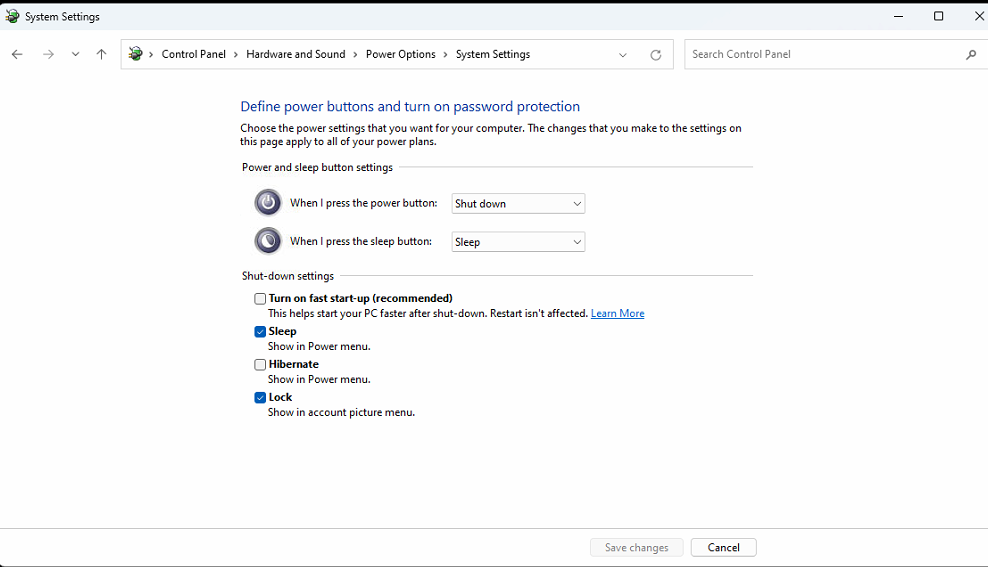Click 'When I press the power button:' label
The image size is (988, 567).
coord(364,203)
